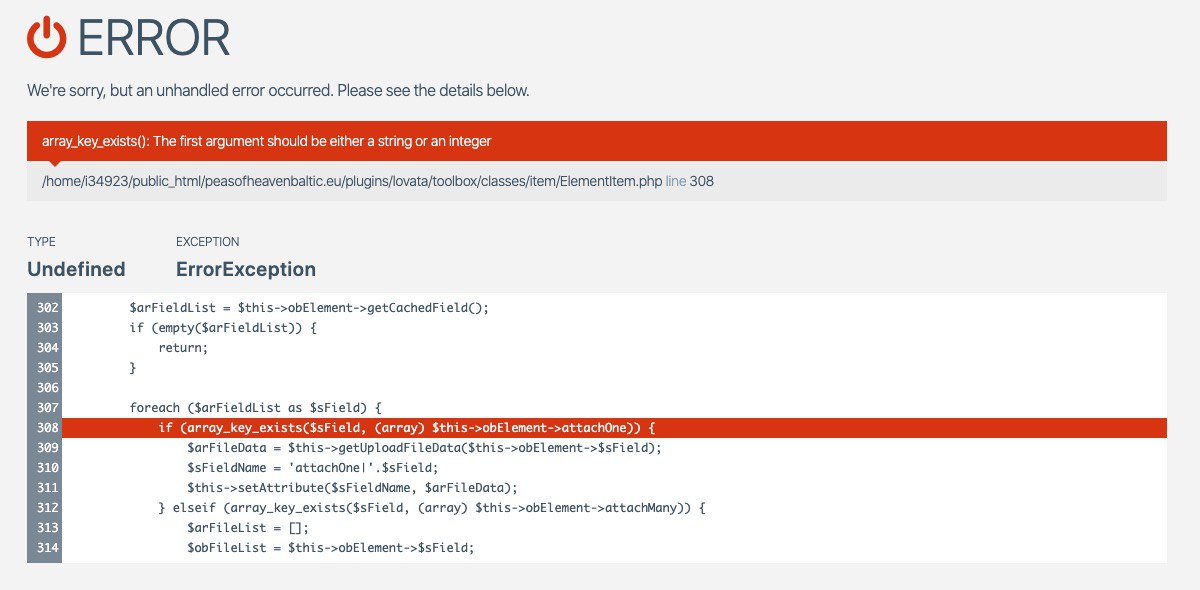
Task: Click the Undefined type value
Action: click(x=76, y=269)
